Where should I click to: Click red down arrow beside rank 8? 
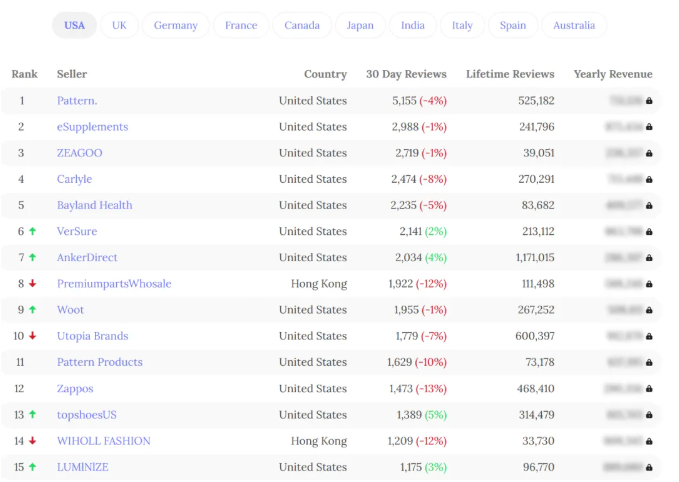pos(32,284)
